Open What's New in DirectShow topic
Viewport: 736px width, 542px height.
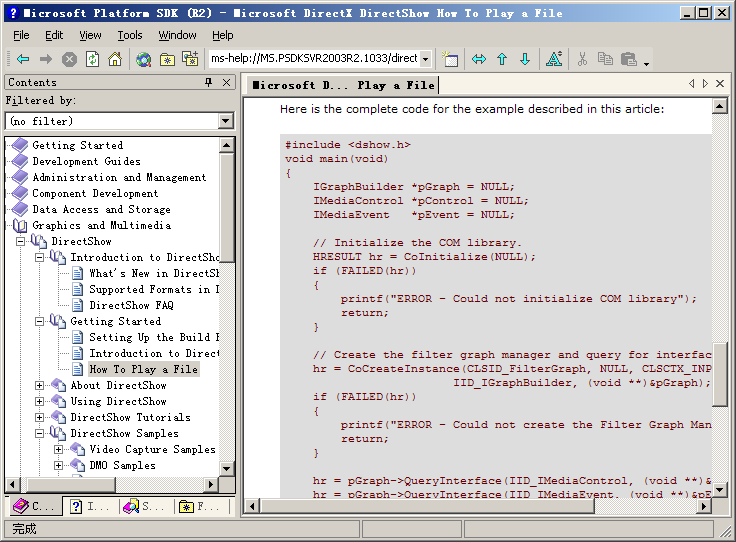154,274
